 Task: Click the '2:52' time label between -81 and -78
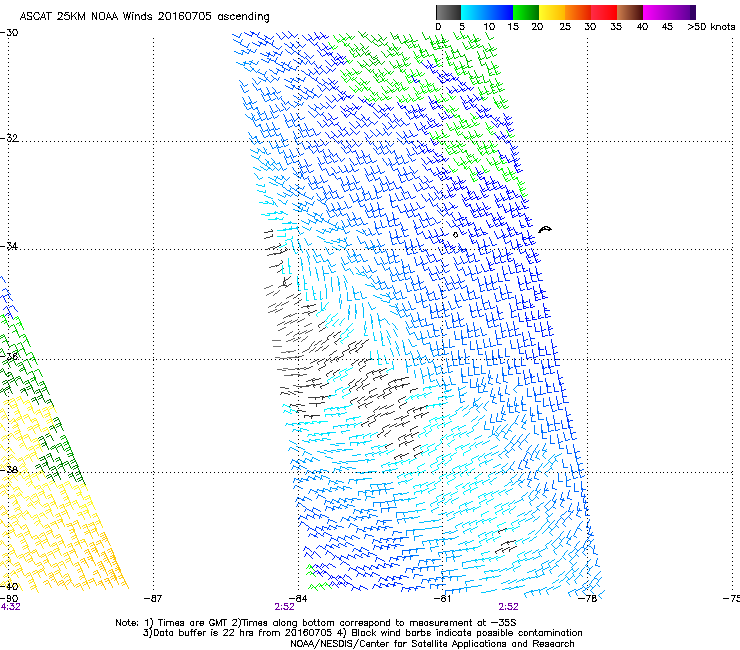[508, 607]
